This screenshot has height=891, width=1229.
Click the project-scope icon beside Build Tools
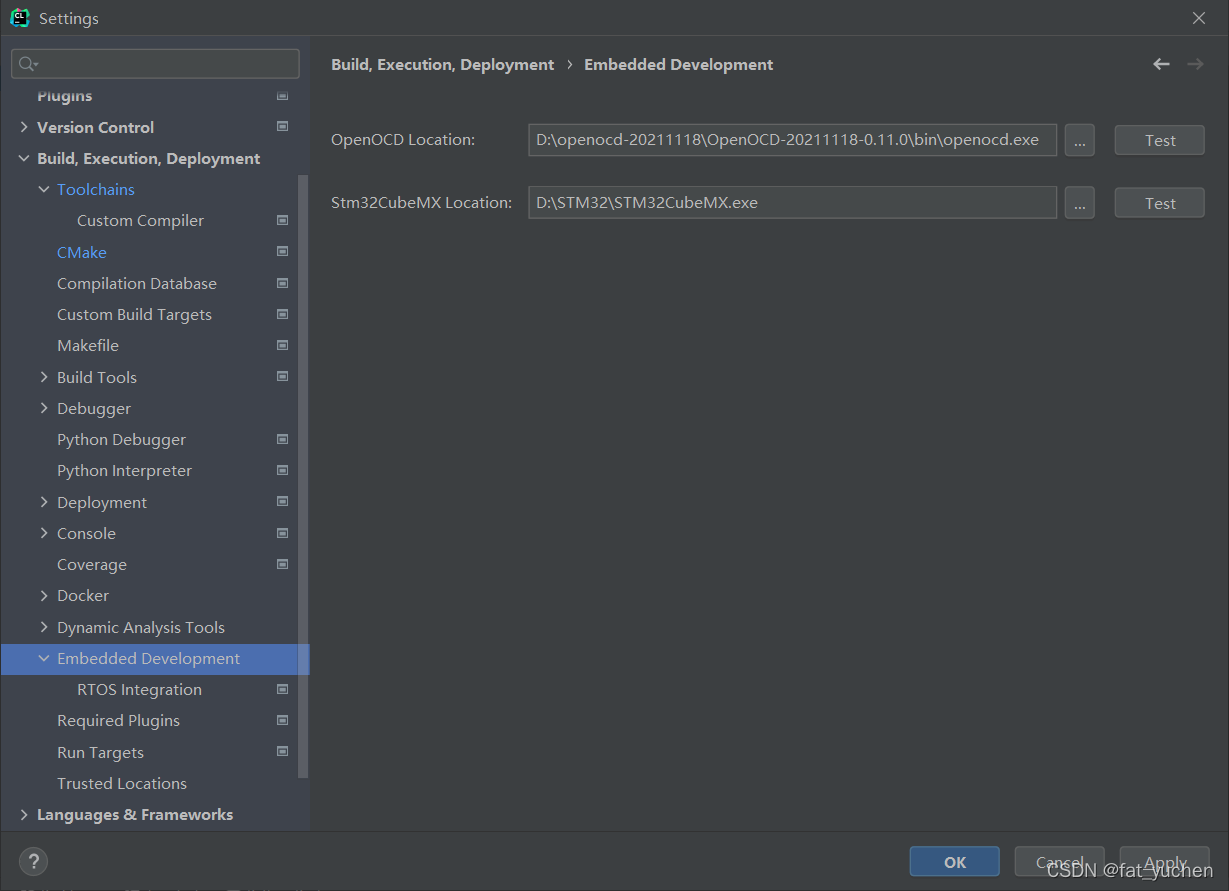pos(282,377)
